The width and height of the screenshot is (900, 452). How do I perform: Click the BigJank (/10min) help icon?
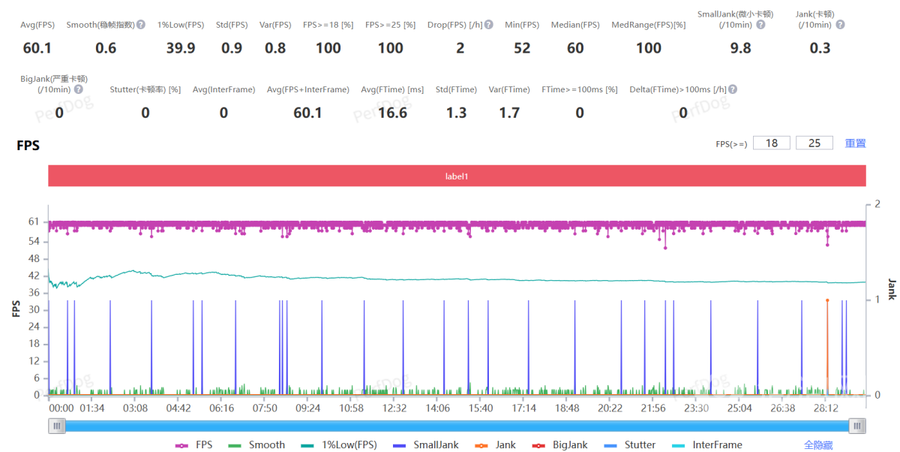[79, 90]
